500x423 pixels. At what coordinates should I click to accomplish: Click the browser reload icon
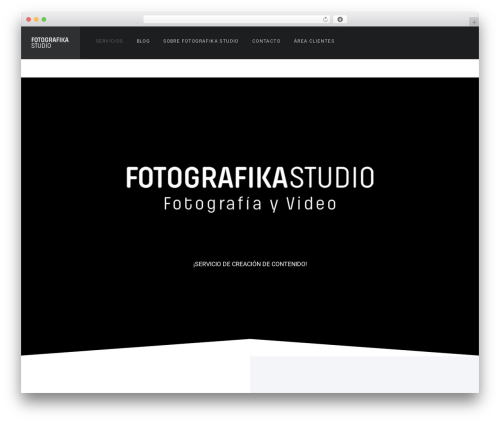coord(325,19)
